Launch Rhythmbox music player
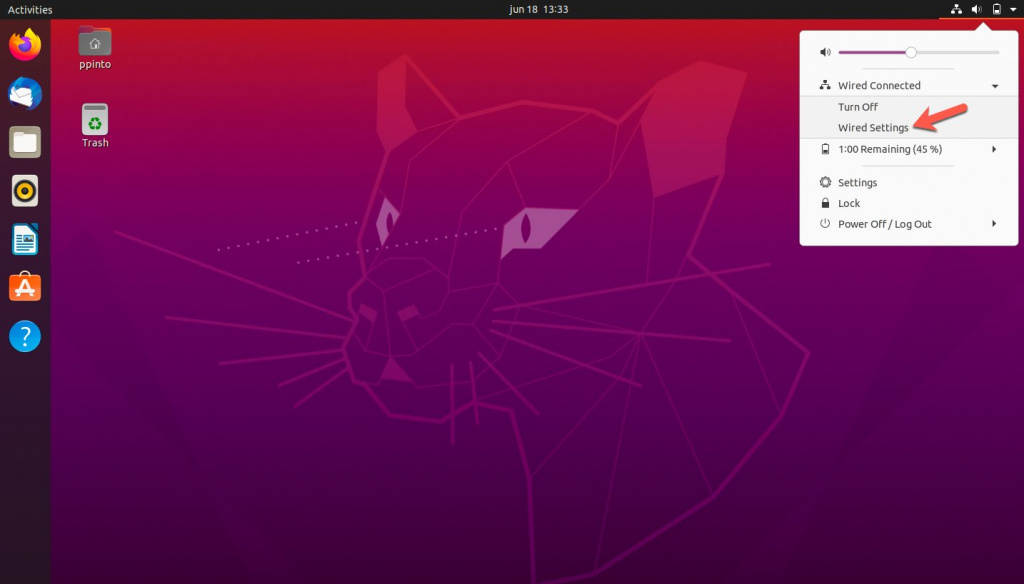 (24, 190)
